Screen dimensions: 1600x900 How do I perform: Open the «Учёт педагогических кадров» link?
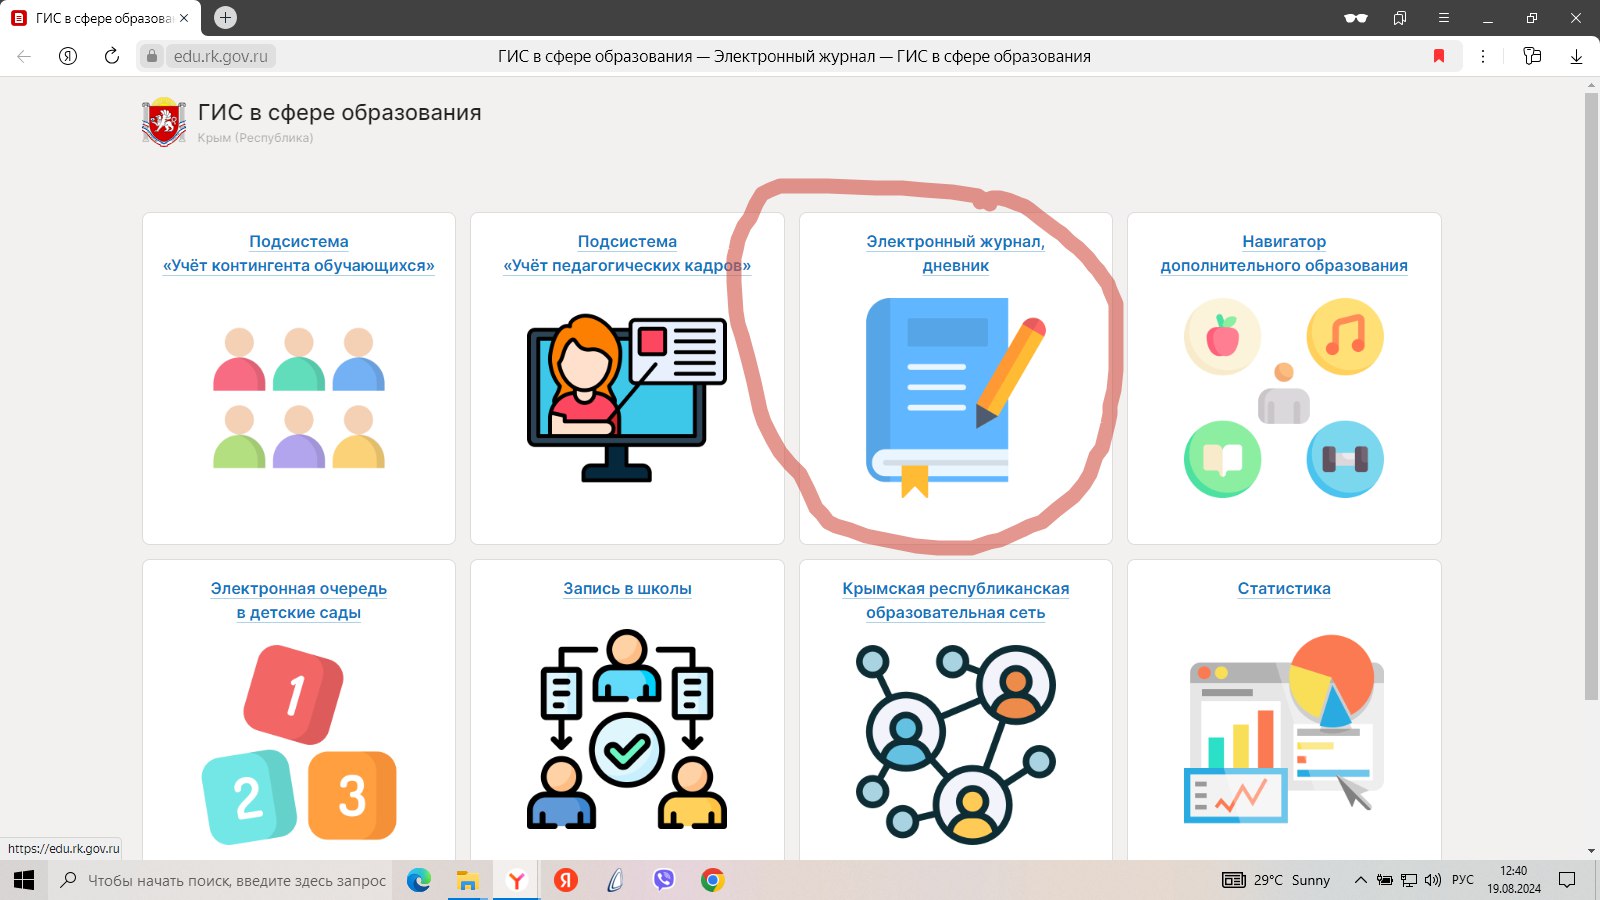point(626,254)
